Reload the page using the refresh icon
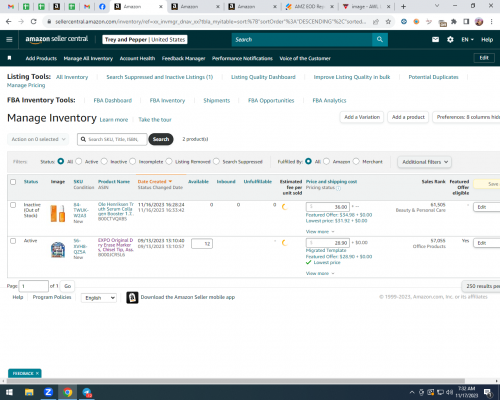 (x=33, y=22)
